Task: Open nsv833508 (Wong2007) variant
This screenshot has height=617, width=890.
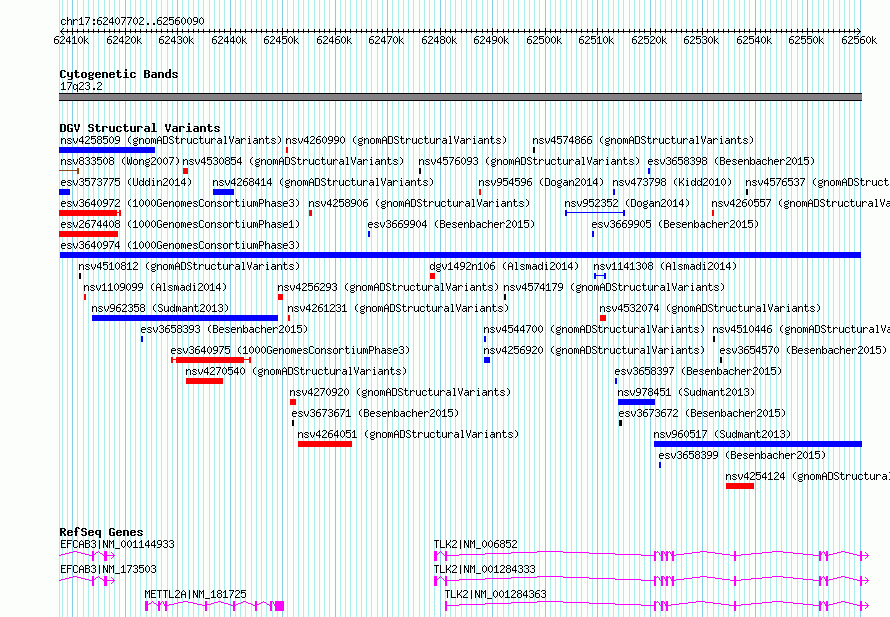Action: tap(120, 161)
